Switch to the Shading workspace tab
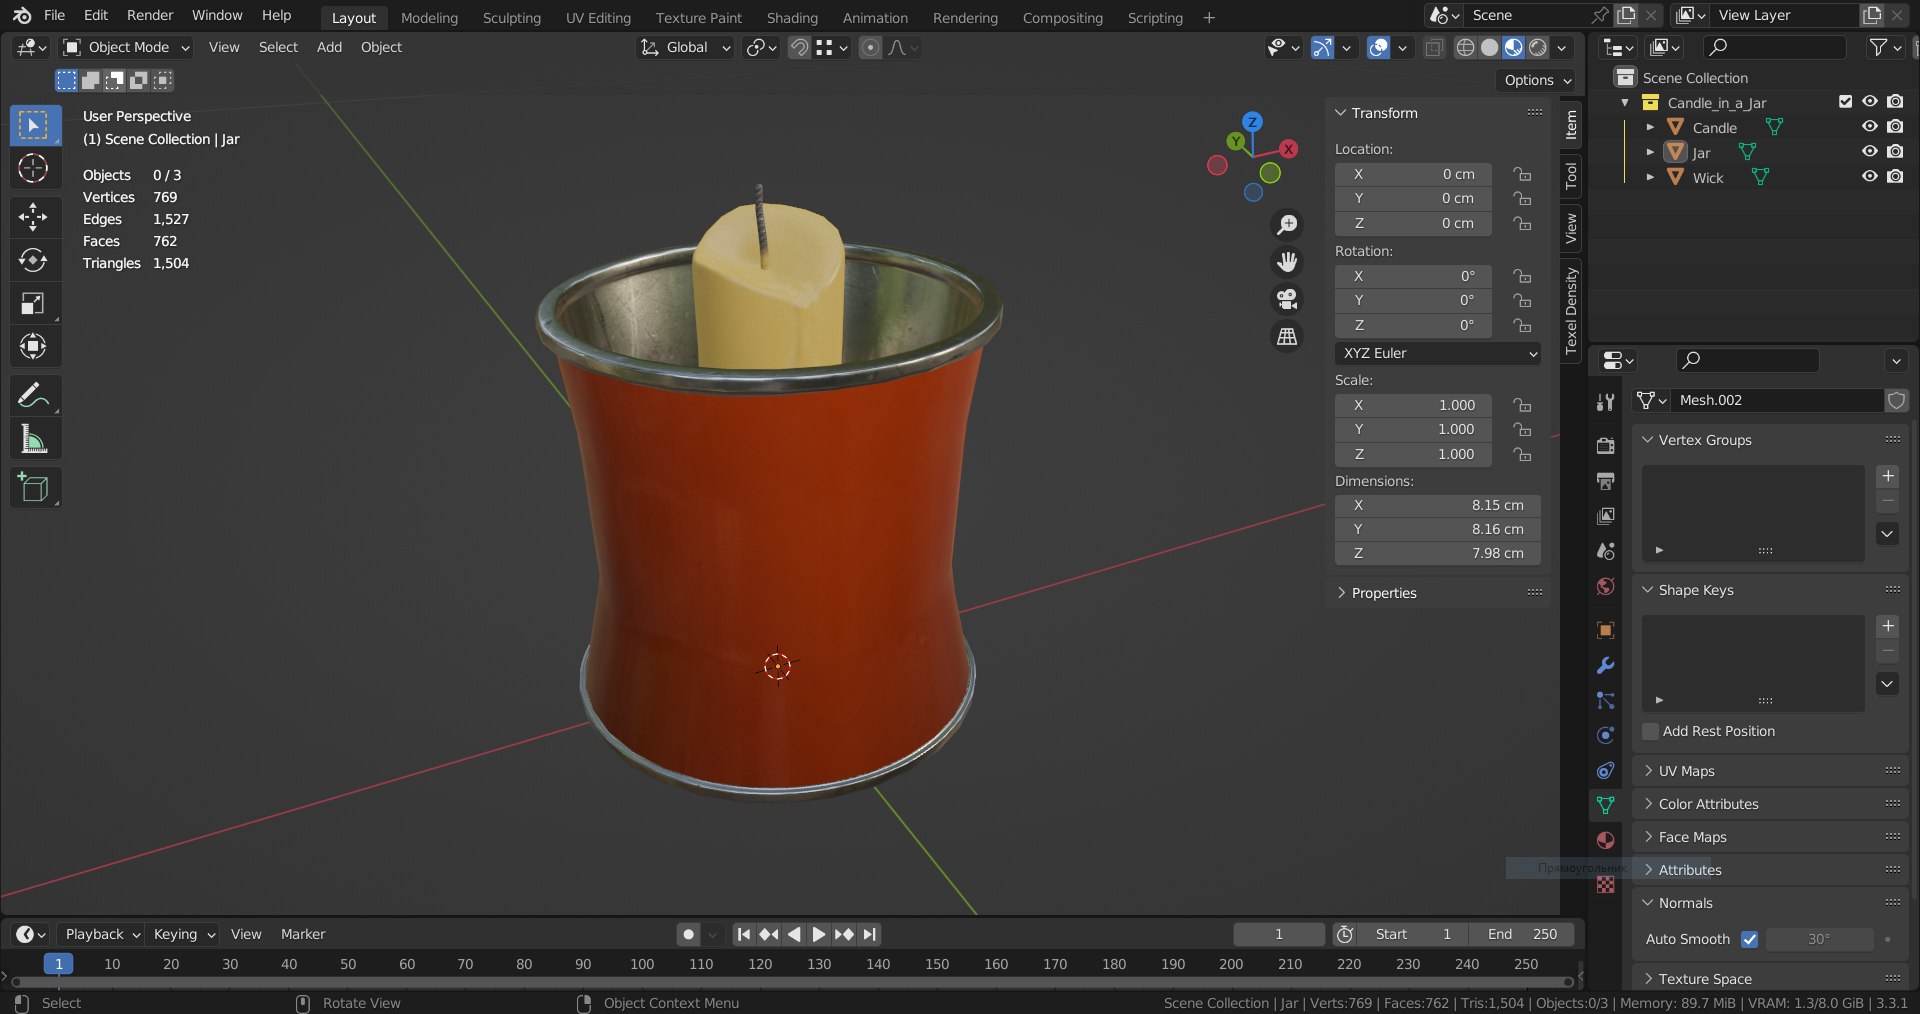The height and width of the screenshot is (1014, 1920). [x=792, y=17]
